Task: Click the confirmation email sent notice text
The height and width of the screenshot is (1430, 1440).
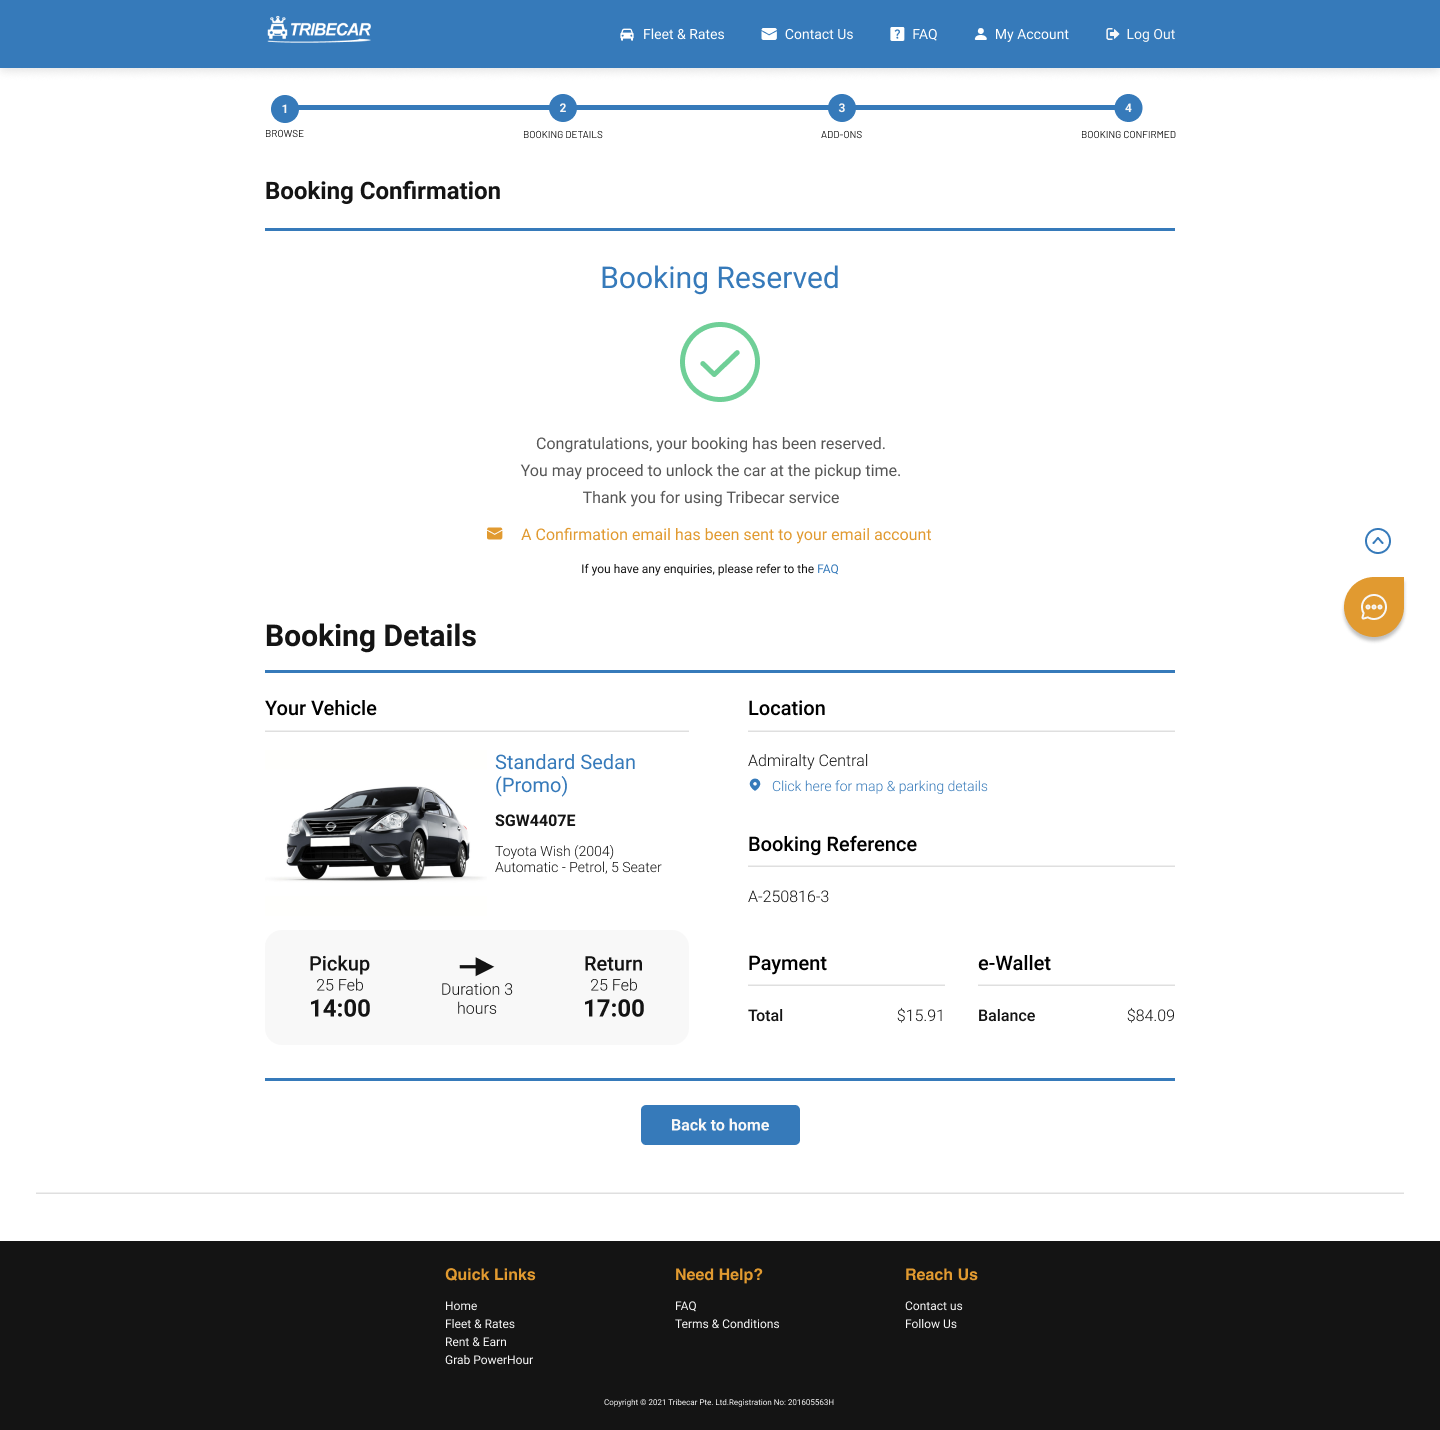Action: (x=726, y=535)
